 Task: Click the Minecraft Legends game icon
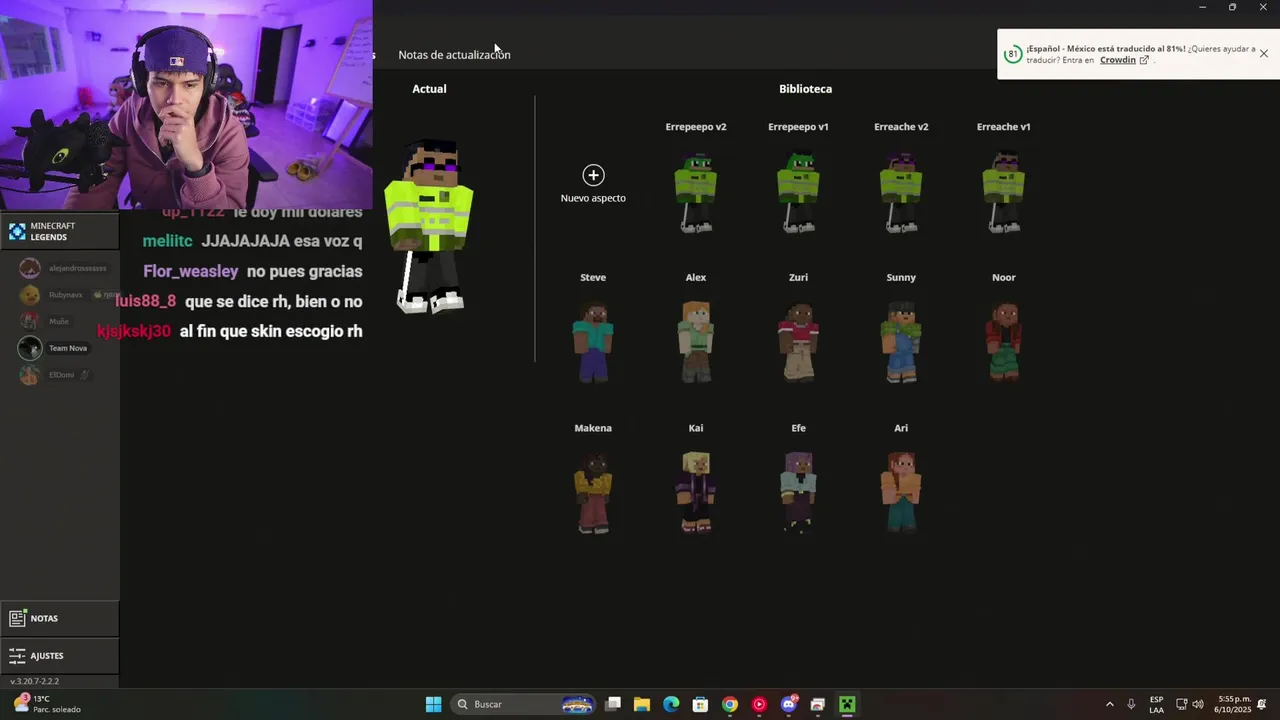coord(17,232)
